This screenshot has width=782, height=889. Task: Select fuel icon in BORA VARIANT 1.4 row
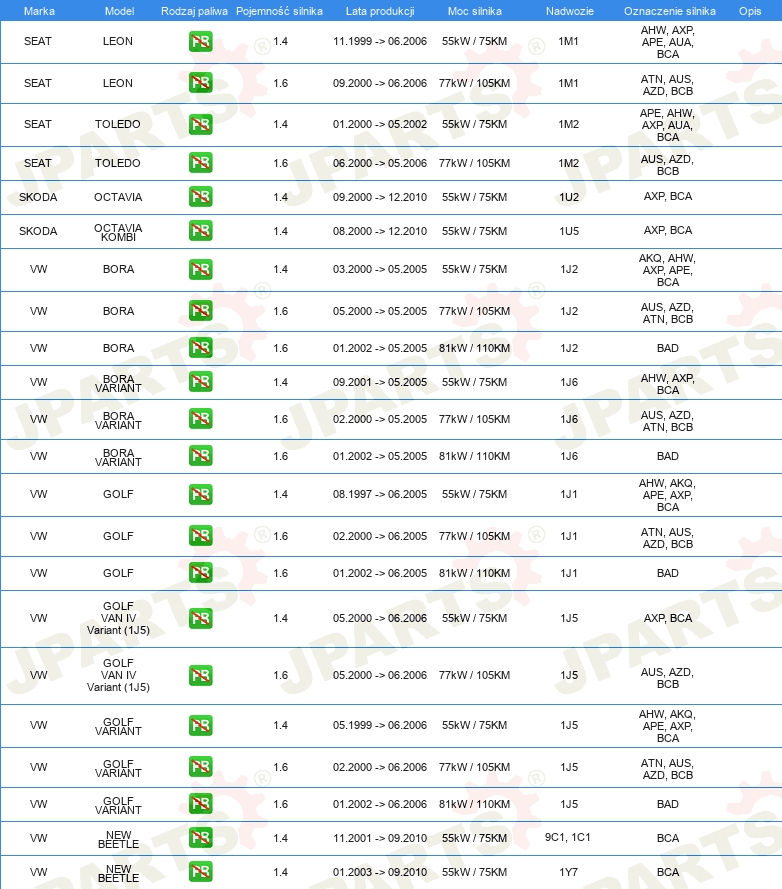pos(201,382)
